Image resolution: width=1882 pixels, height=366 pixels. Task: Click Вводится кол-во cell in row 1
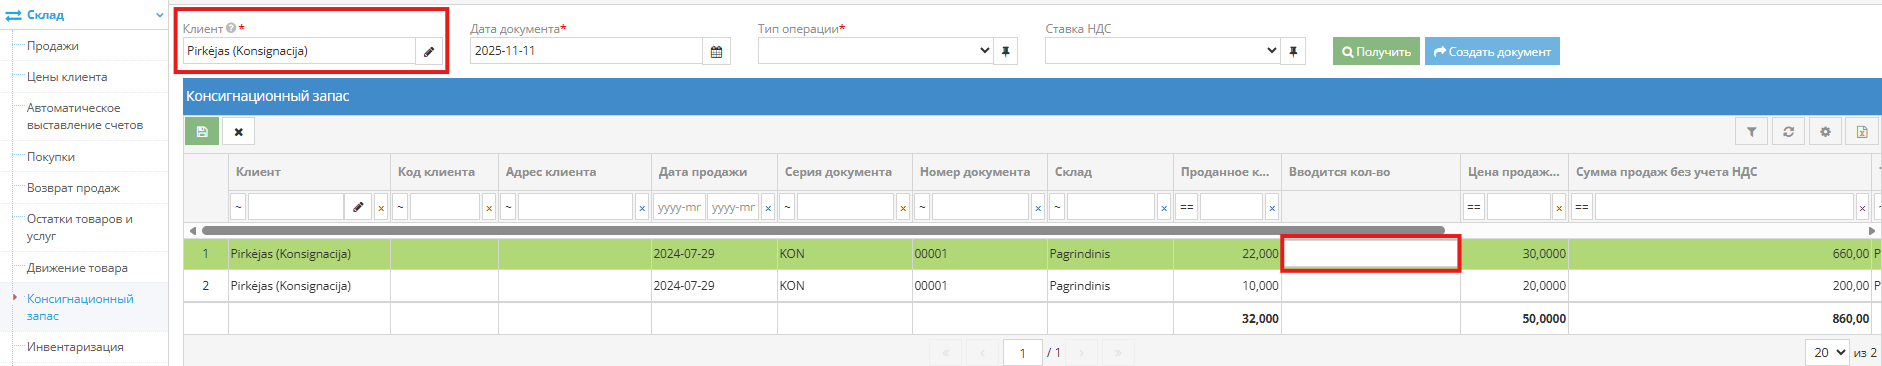point(1370,254)
